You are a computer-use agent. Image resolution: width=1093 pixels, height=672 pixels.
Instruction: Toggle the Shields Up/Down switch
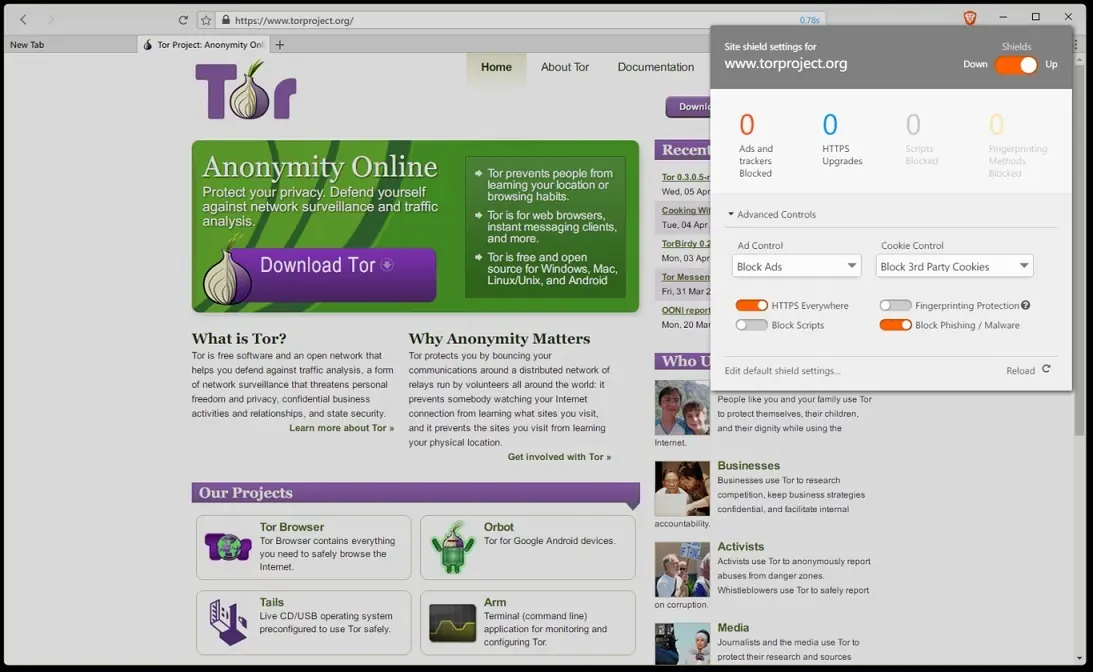(x=1016, y=65)
